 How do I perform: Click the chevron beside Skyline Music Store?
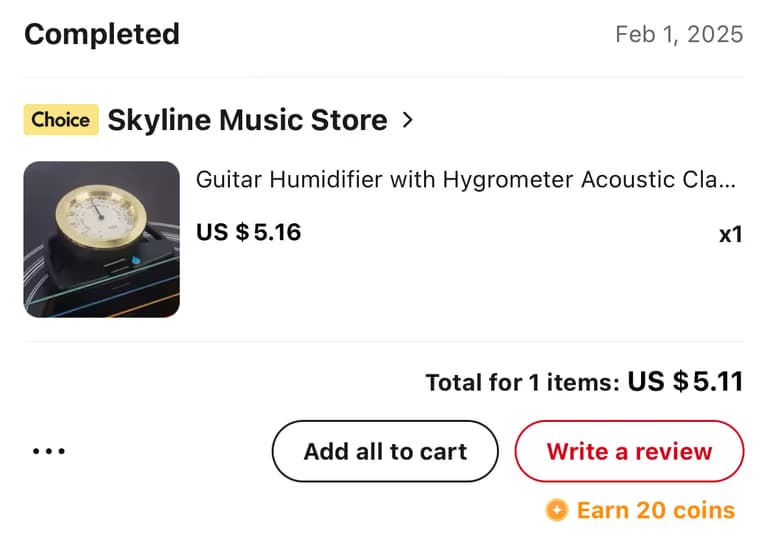point(407,120)
